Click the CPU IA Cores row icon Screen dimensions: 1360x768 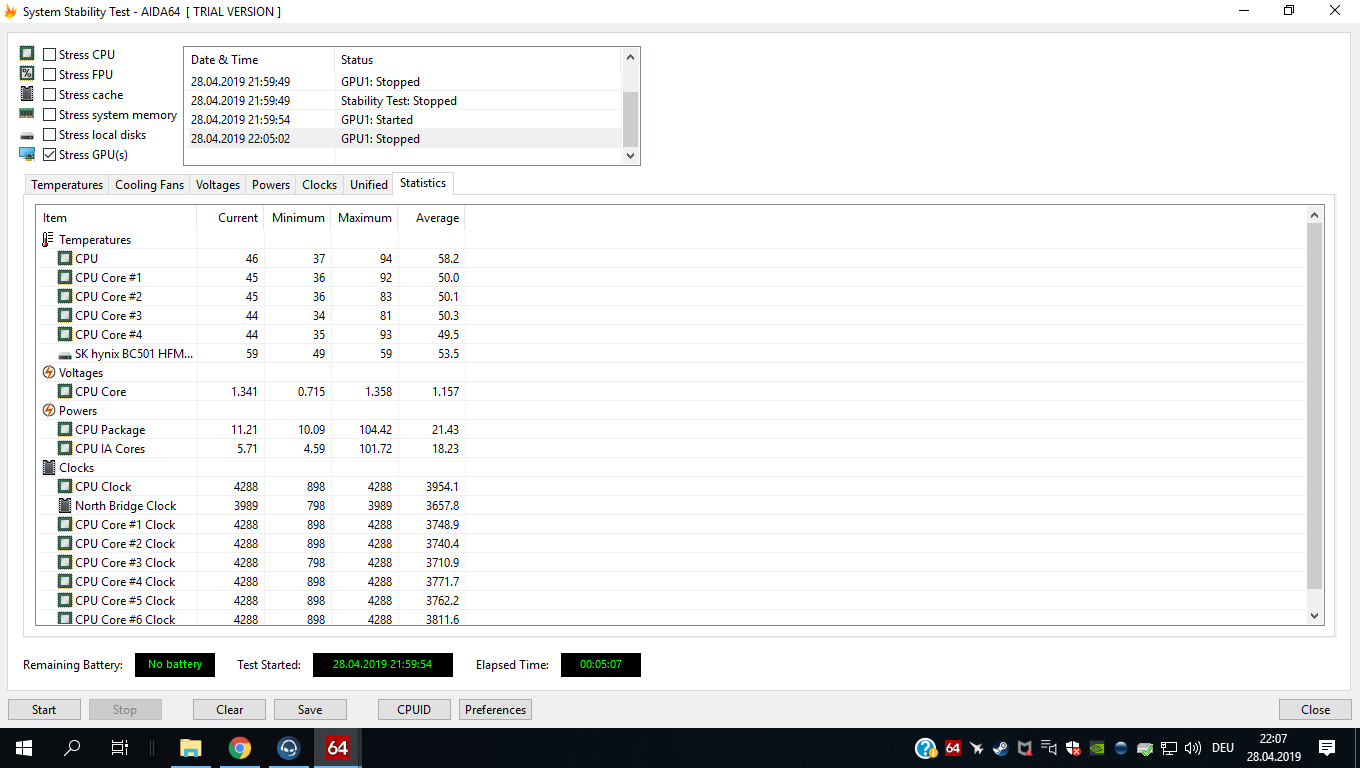[x=65, y=449]
